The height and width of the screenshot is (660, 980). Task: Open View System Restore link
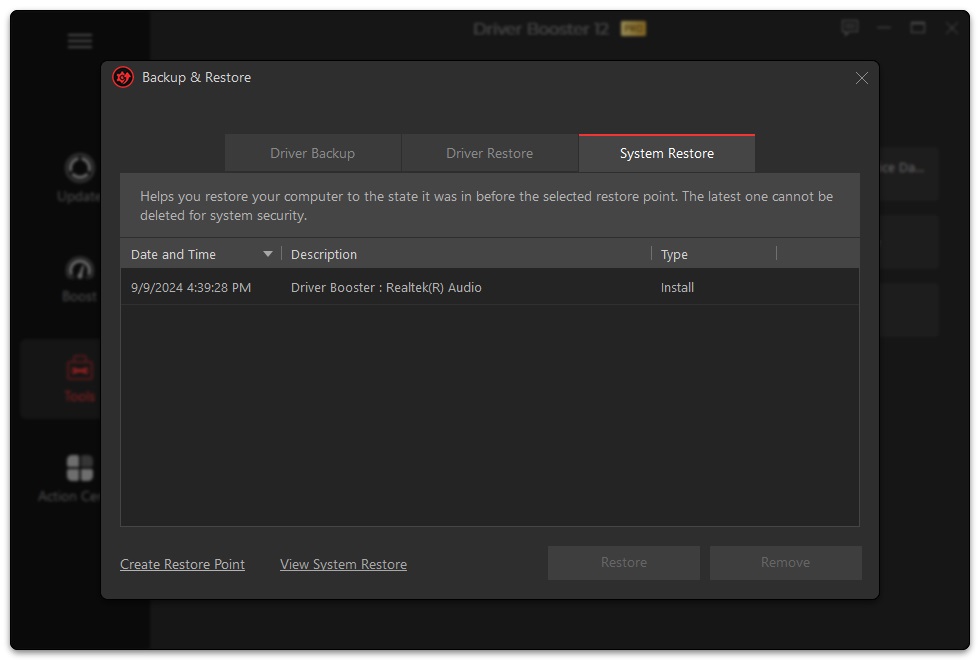(343, 564)
